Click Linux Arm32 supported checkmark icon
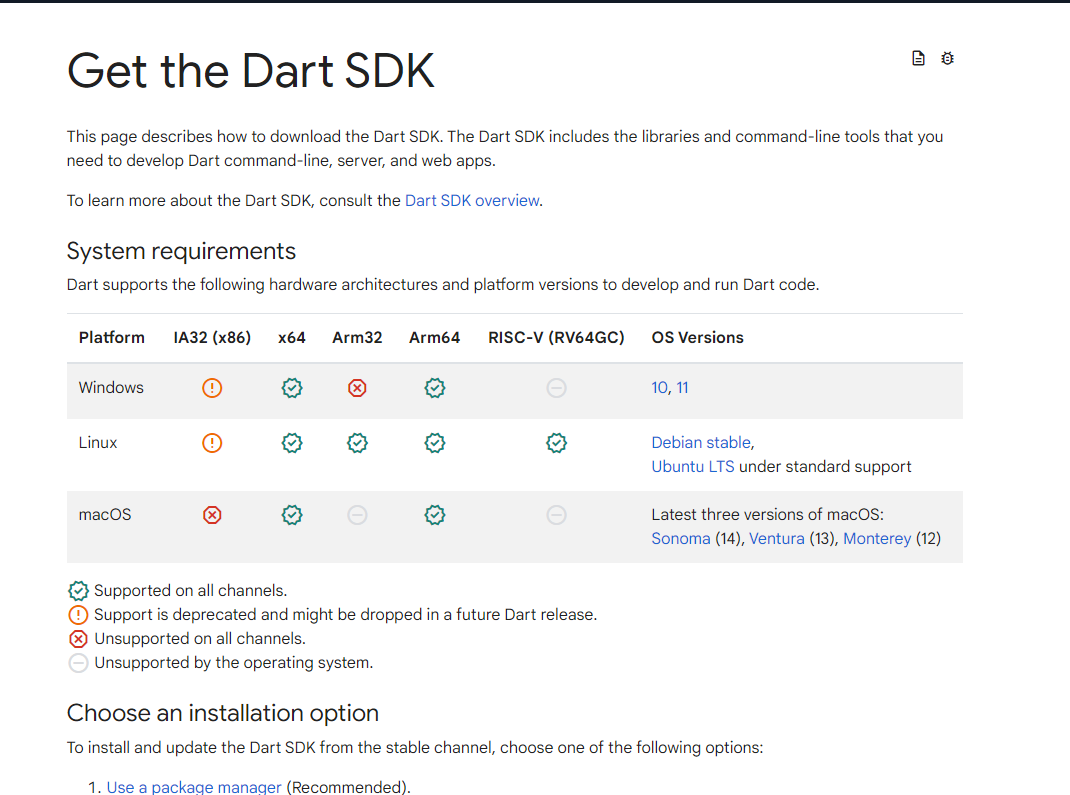Image resolution: width=1070 pixels, height=795 pixels. click(x=358, y=443)
